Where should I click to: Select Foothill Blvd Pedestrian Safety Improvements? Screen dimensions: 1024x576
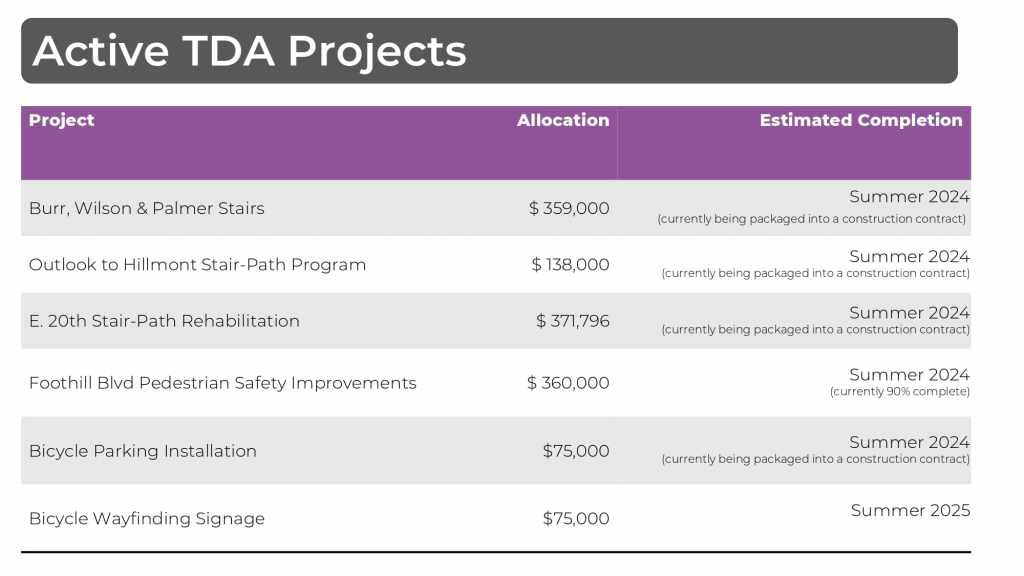coord(222,383)
